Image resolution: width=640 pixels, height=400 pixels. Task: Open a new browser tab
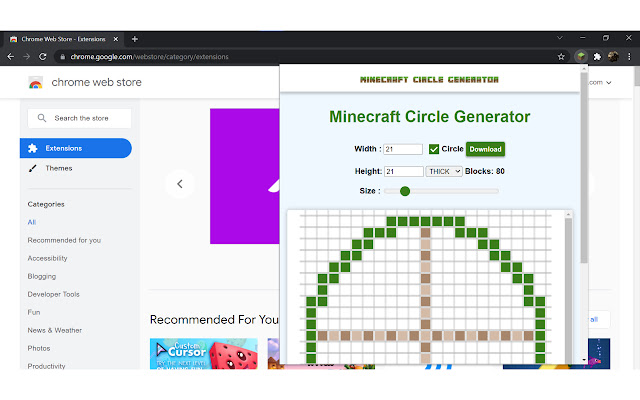[x=135, y=39]
